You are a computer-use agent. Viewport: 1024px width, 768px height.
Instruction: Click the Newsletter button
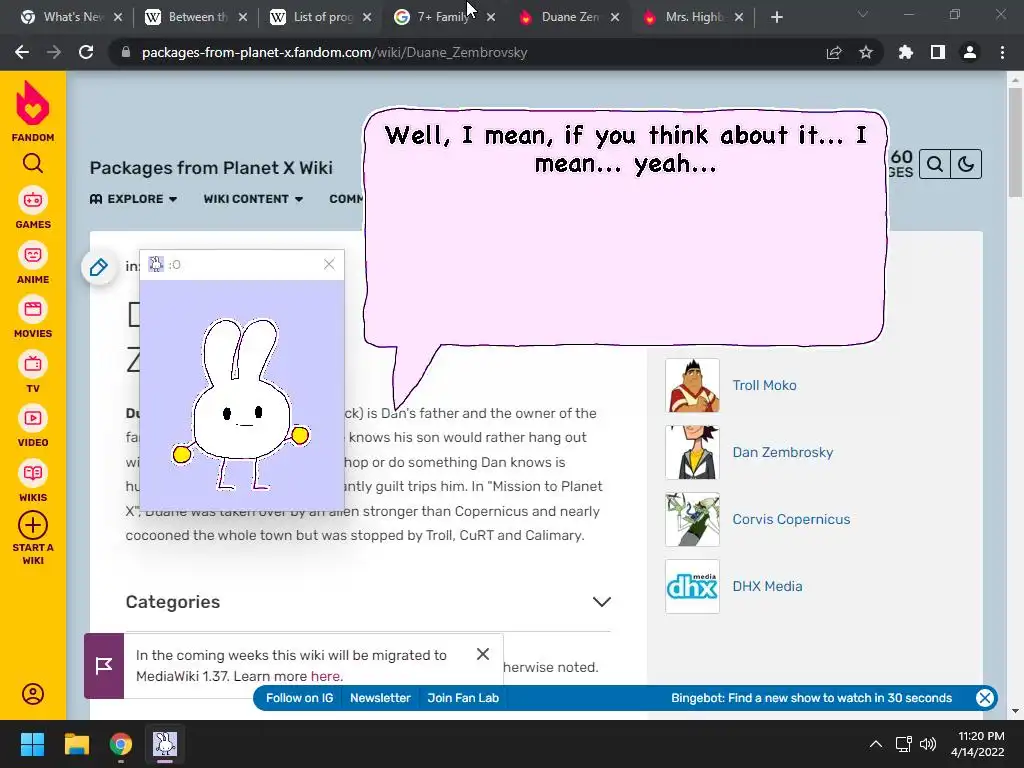(x=380, y=697)
